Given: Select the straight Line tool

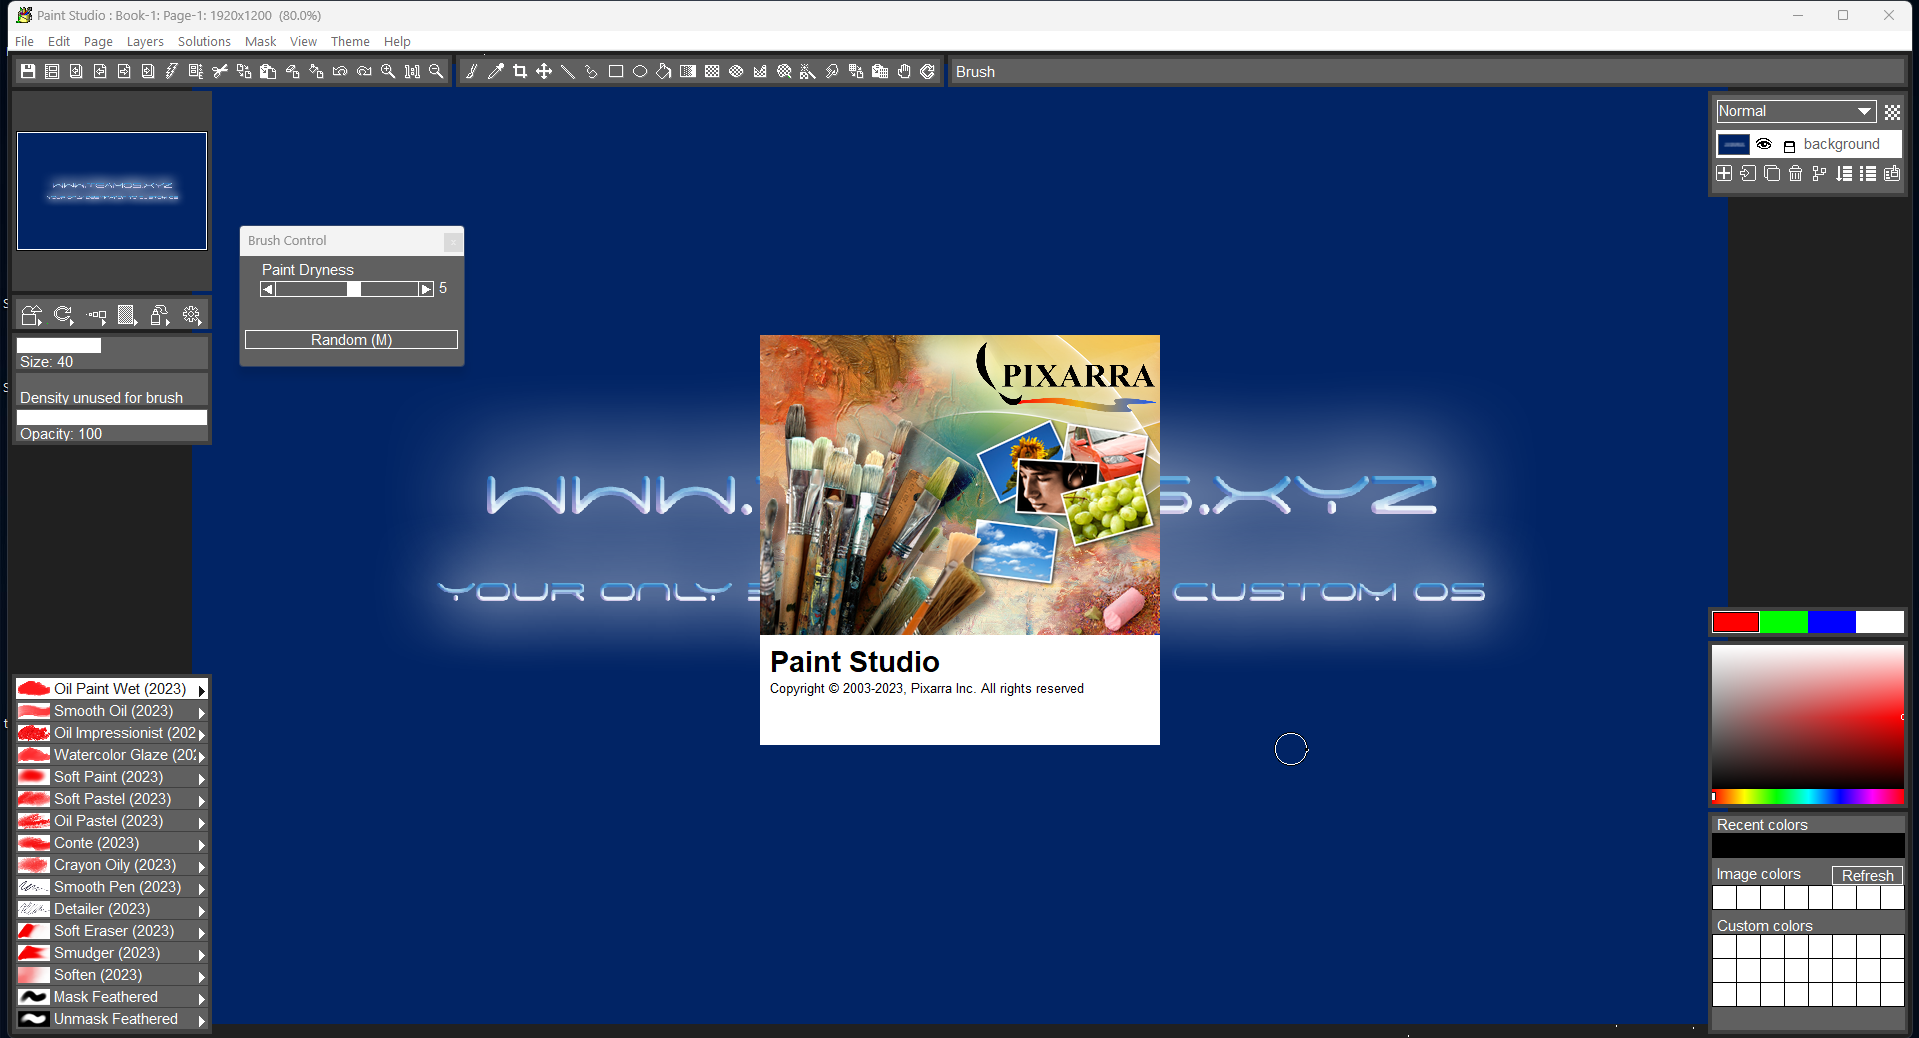Looking at the screenshot, I should tap(568, 71).
